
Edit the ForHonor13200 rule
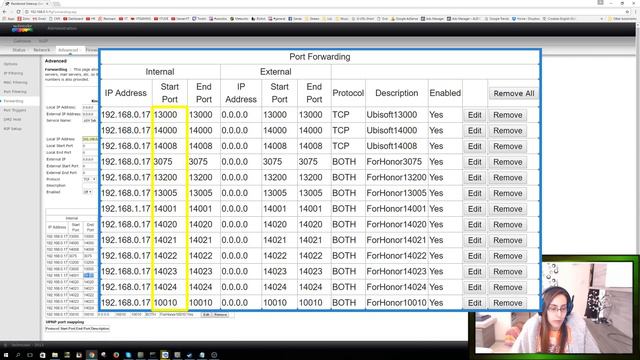[474, 178]
